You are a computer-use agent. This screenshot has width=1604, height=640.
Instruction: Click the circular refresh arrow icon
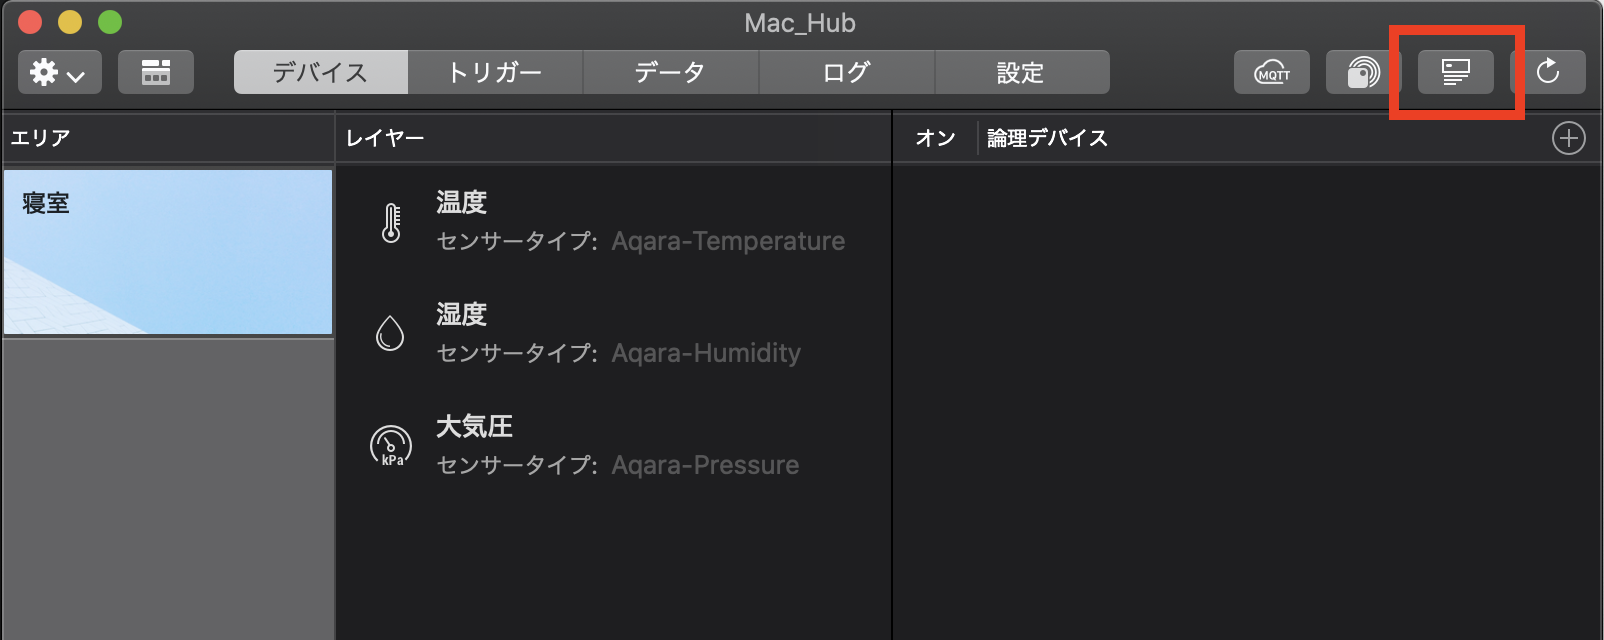pyautogui.click(x=1548, y=72)
